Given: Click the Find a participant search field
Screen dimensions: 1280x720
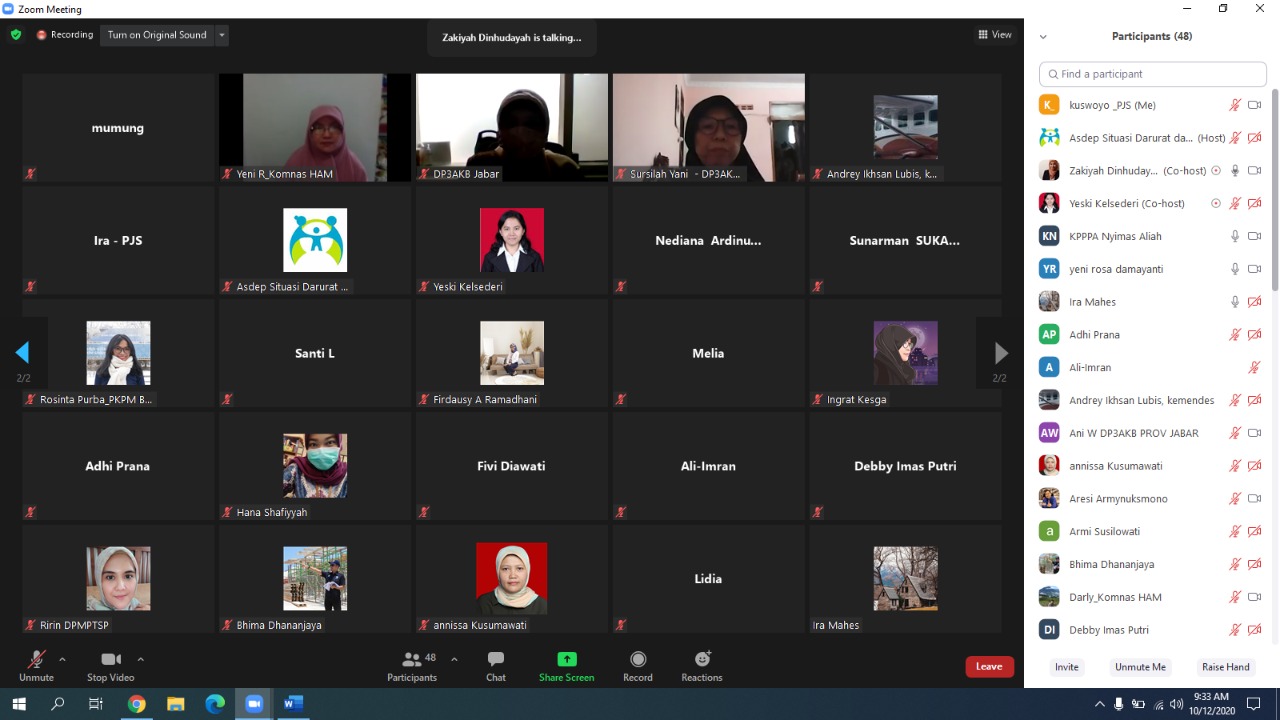Looking at the screenshot, I should tap(1153, 74).
